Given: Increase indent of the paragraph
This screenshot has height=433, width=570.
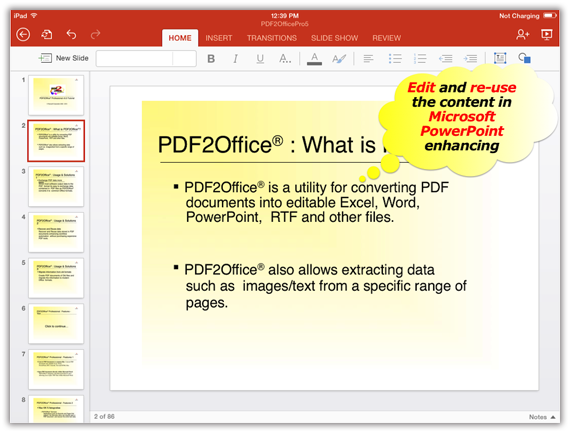Looking at the screenshot, I should (470, 59).
